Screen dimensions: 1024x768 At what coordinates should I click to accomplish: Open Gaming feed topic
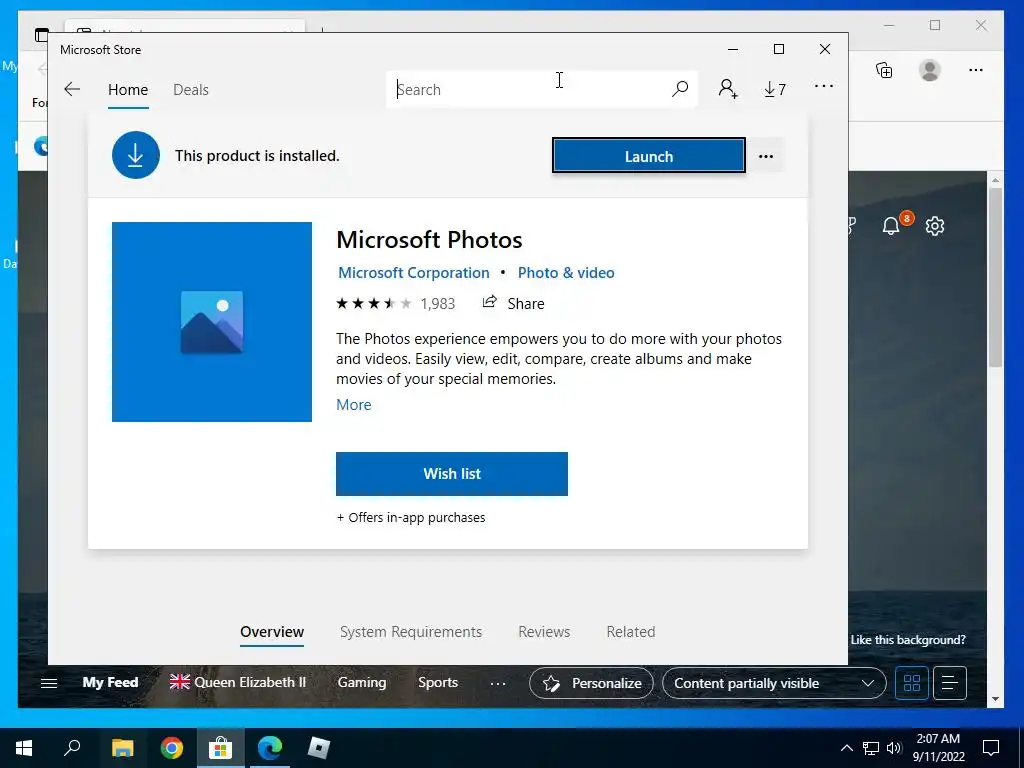tap(362, 682)
